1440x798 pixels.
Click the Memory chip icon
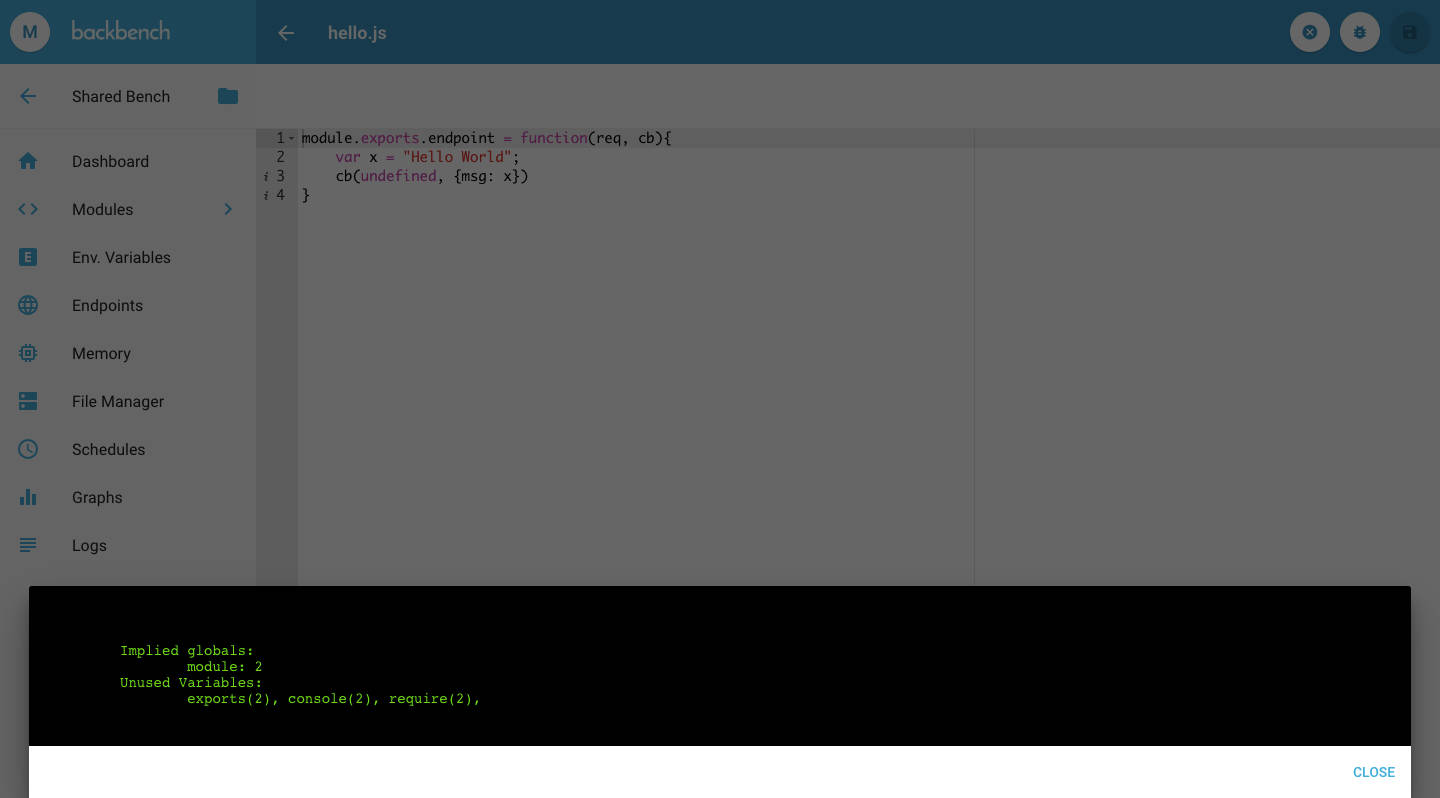[28, 353]
